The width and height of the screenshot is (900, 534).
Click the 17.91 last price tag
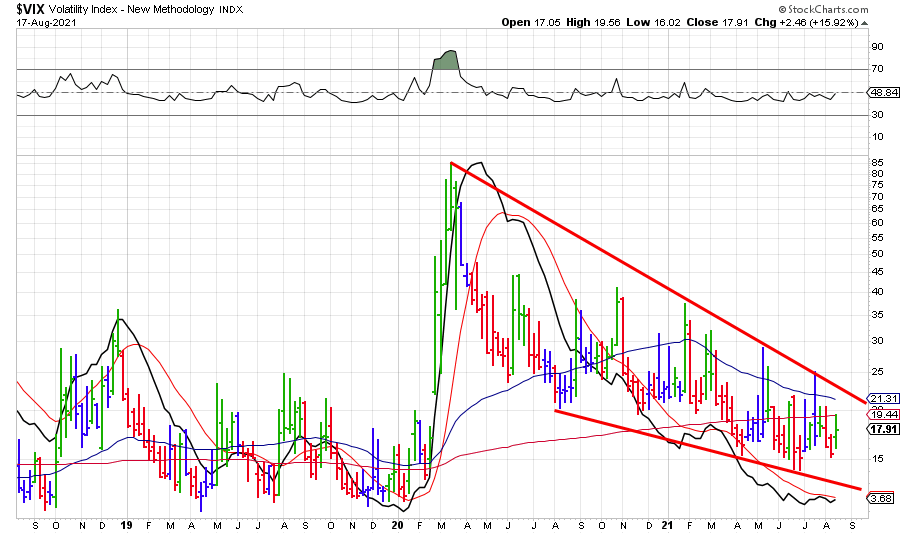[881, 429]
